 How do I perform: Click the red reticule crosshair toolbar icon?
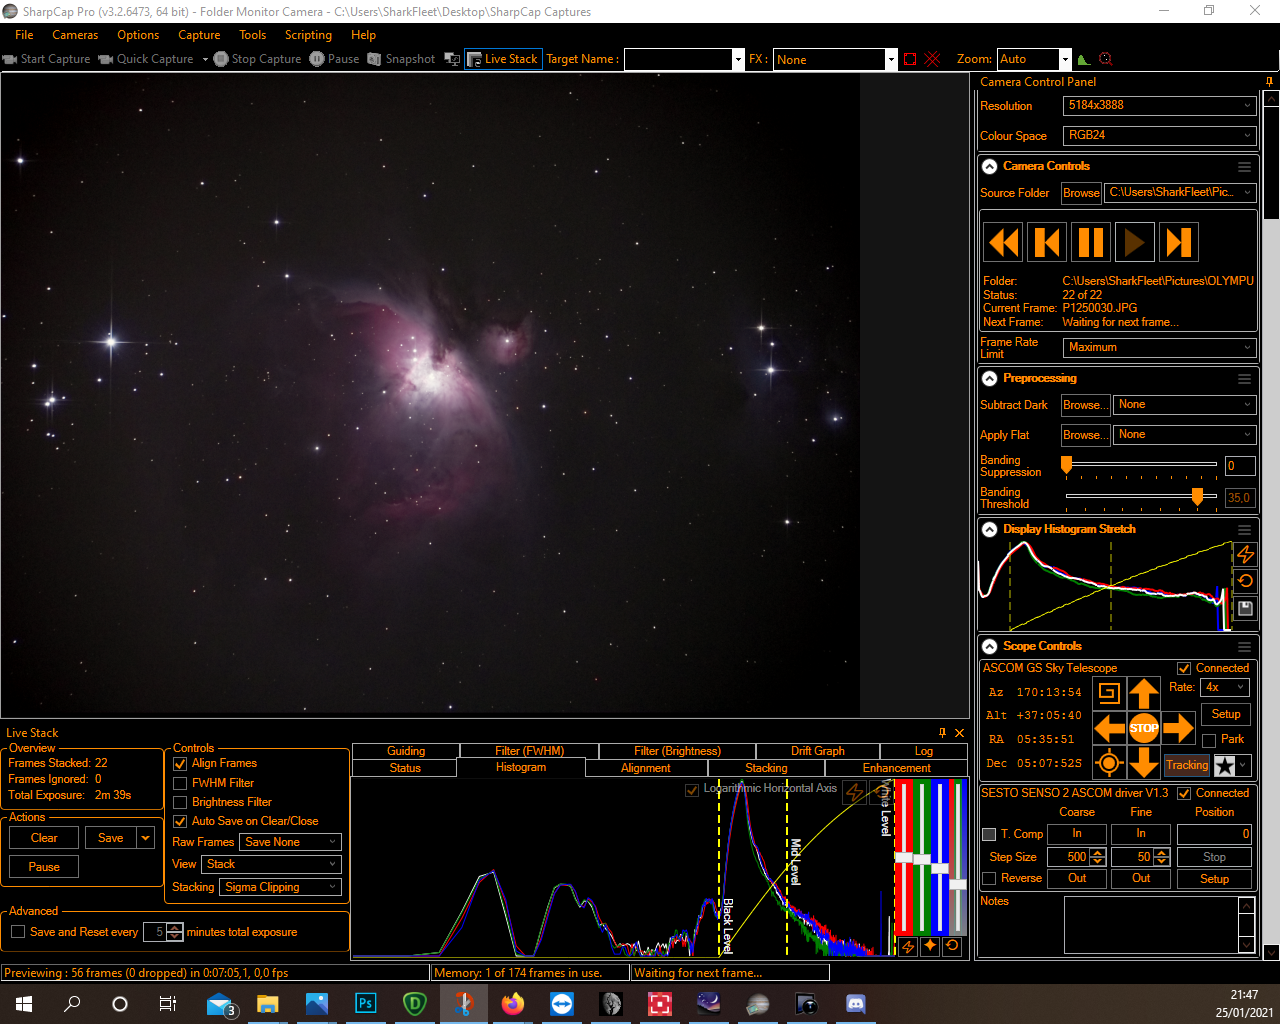click(933, 59)
